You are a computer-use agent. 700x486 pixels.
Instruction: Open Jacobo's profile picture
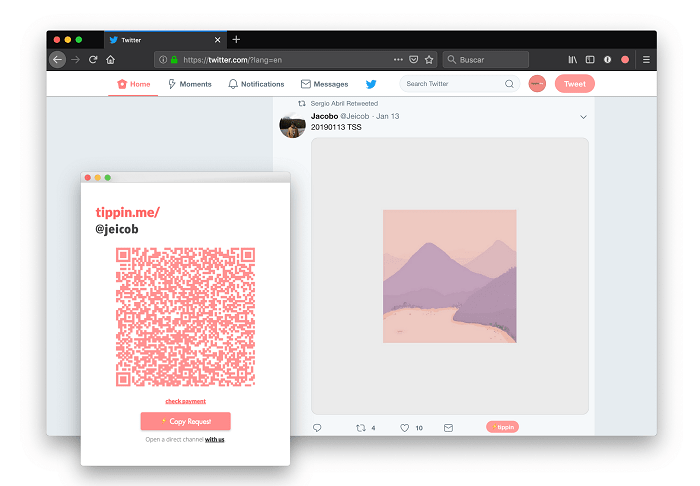(x=292, y=125)
